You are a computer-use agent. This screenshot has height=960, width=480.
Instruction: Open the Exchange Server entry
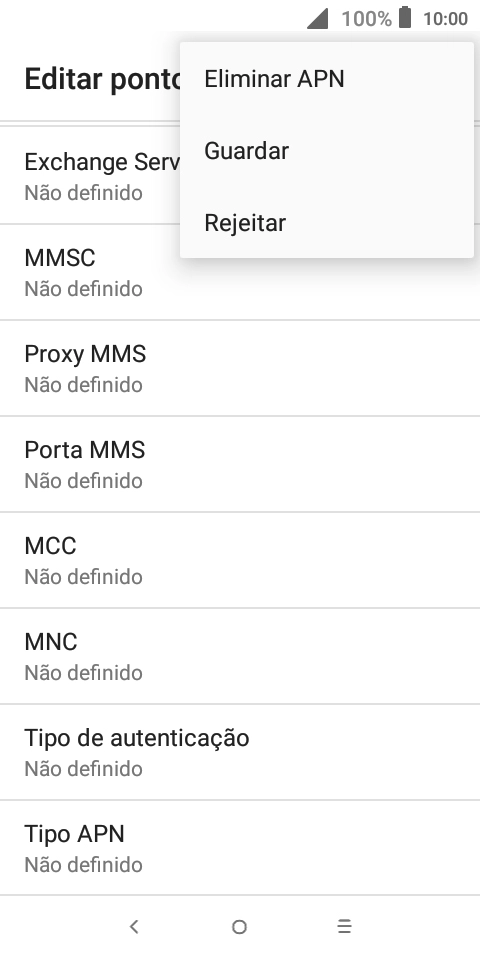coord(90,176)
